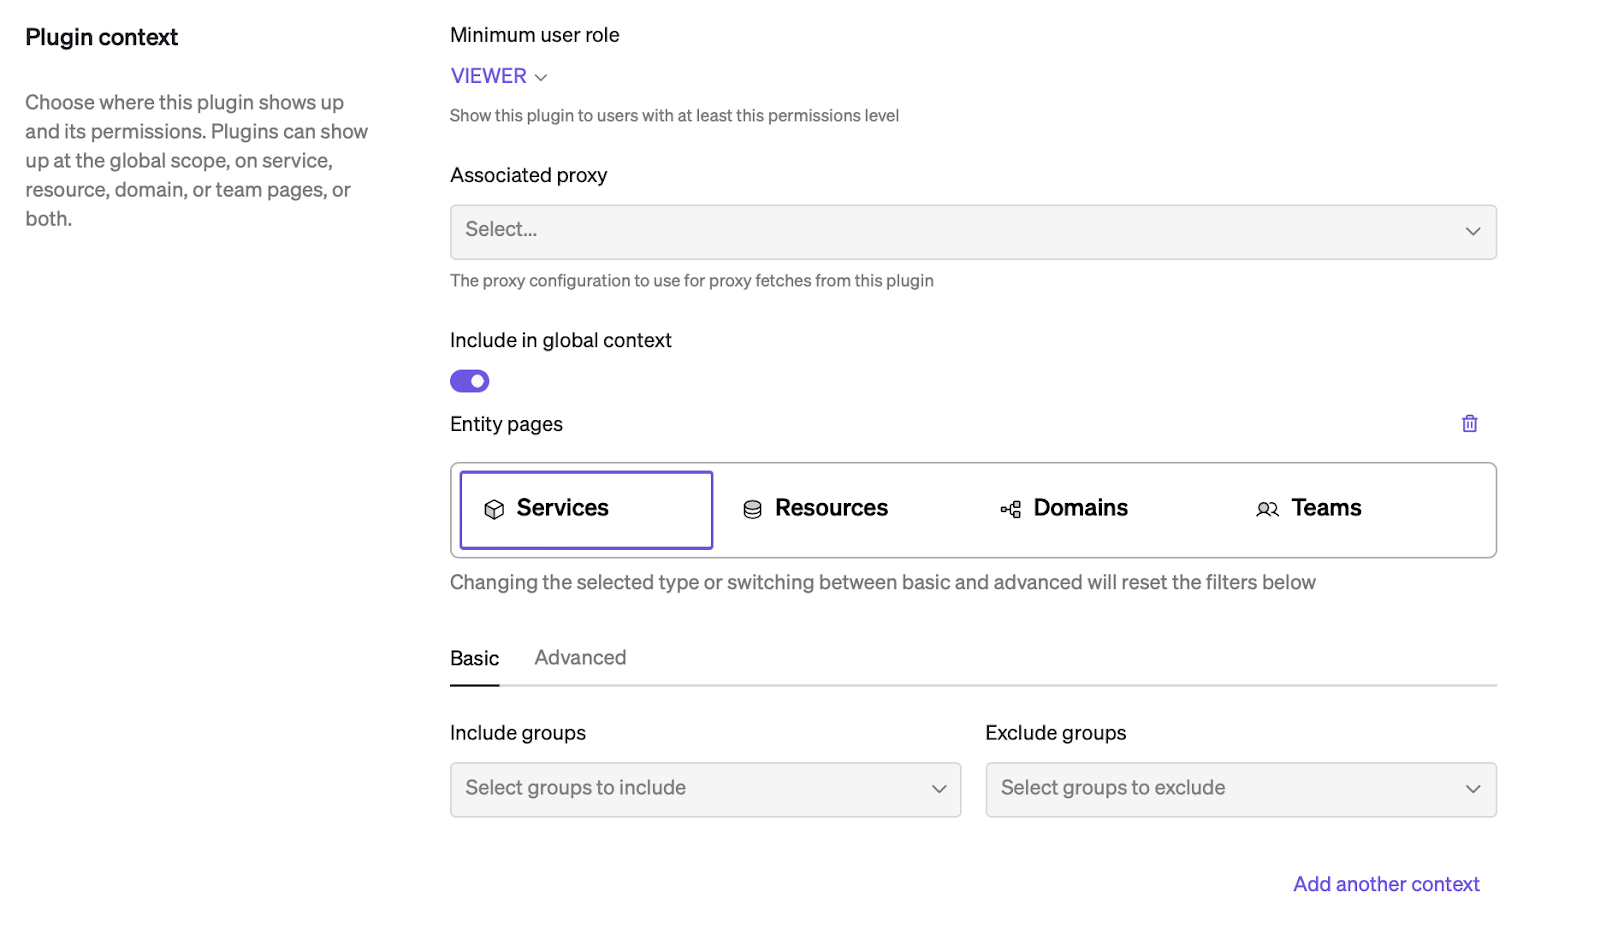Viewport: 1600px width, 934px height.
Task: Click the Domains hierarchy icon
Action: 1011,510
